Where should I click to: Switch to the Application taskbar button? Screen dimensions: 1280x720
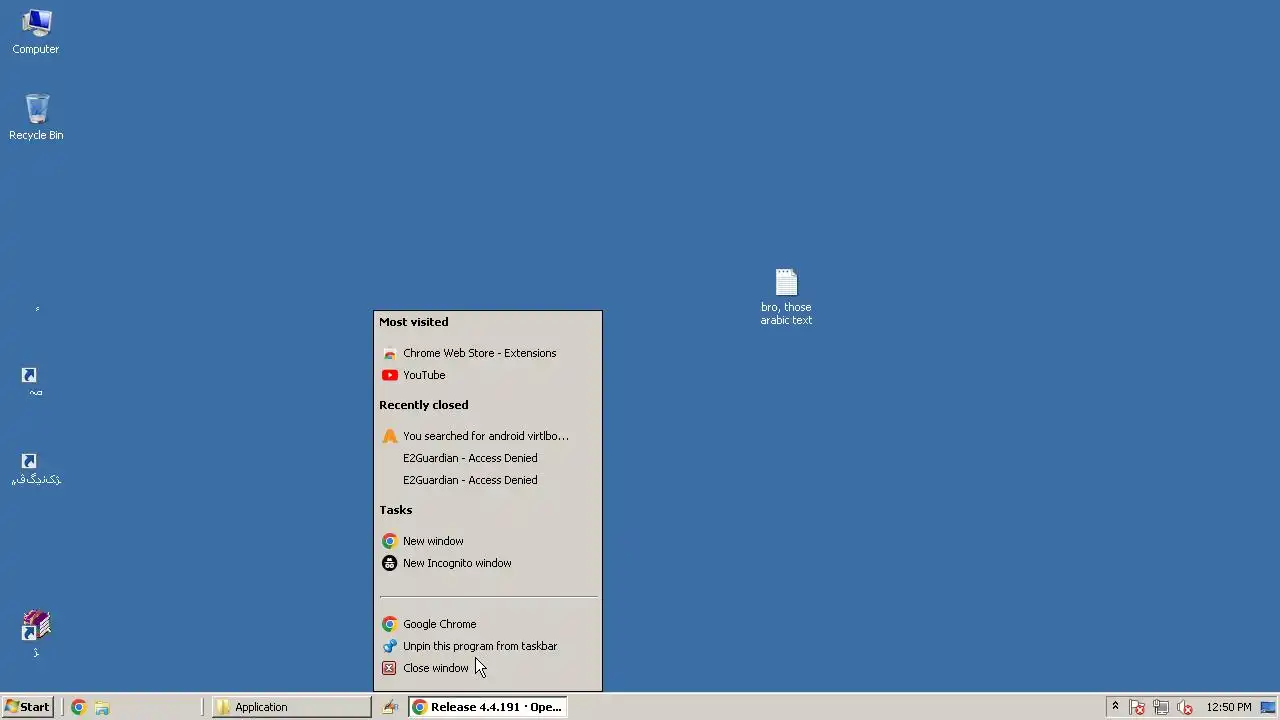[x=291, y=707]
